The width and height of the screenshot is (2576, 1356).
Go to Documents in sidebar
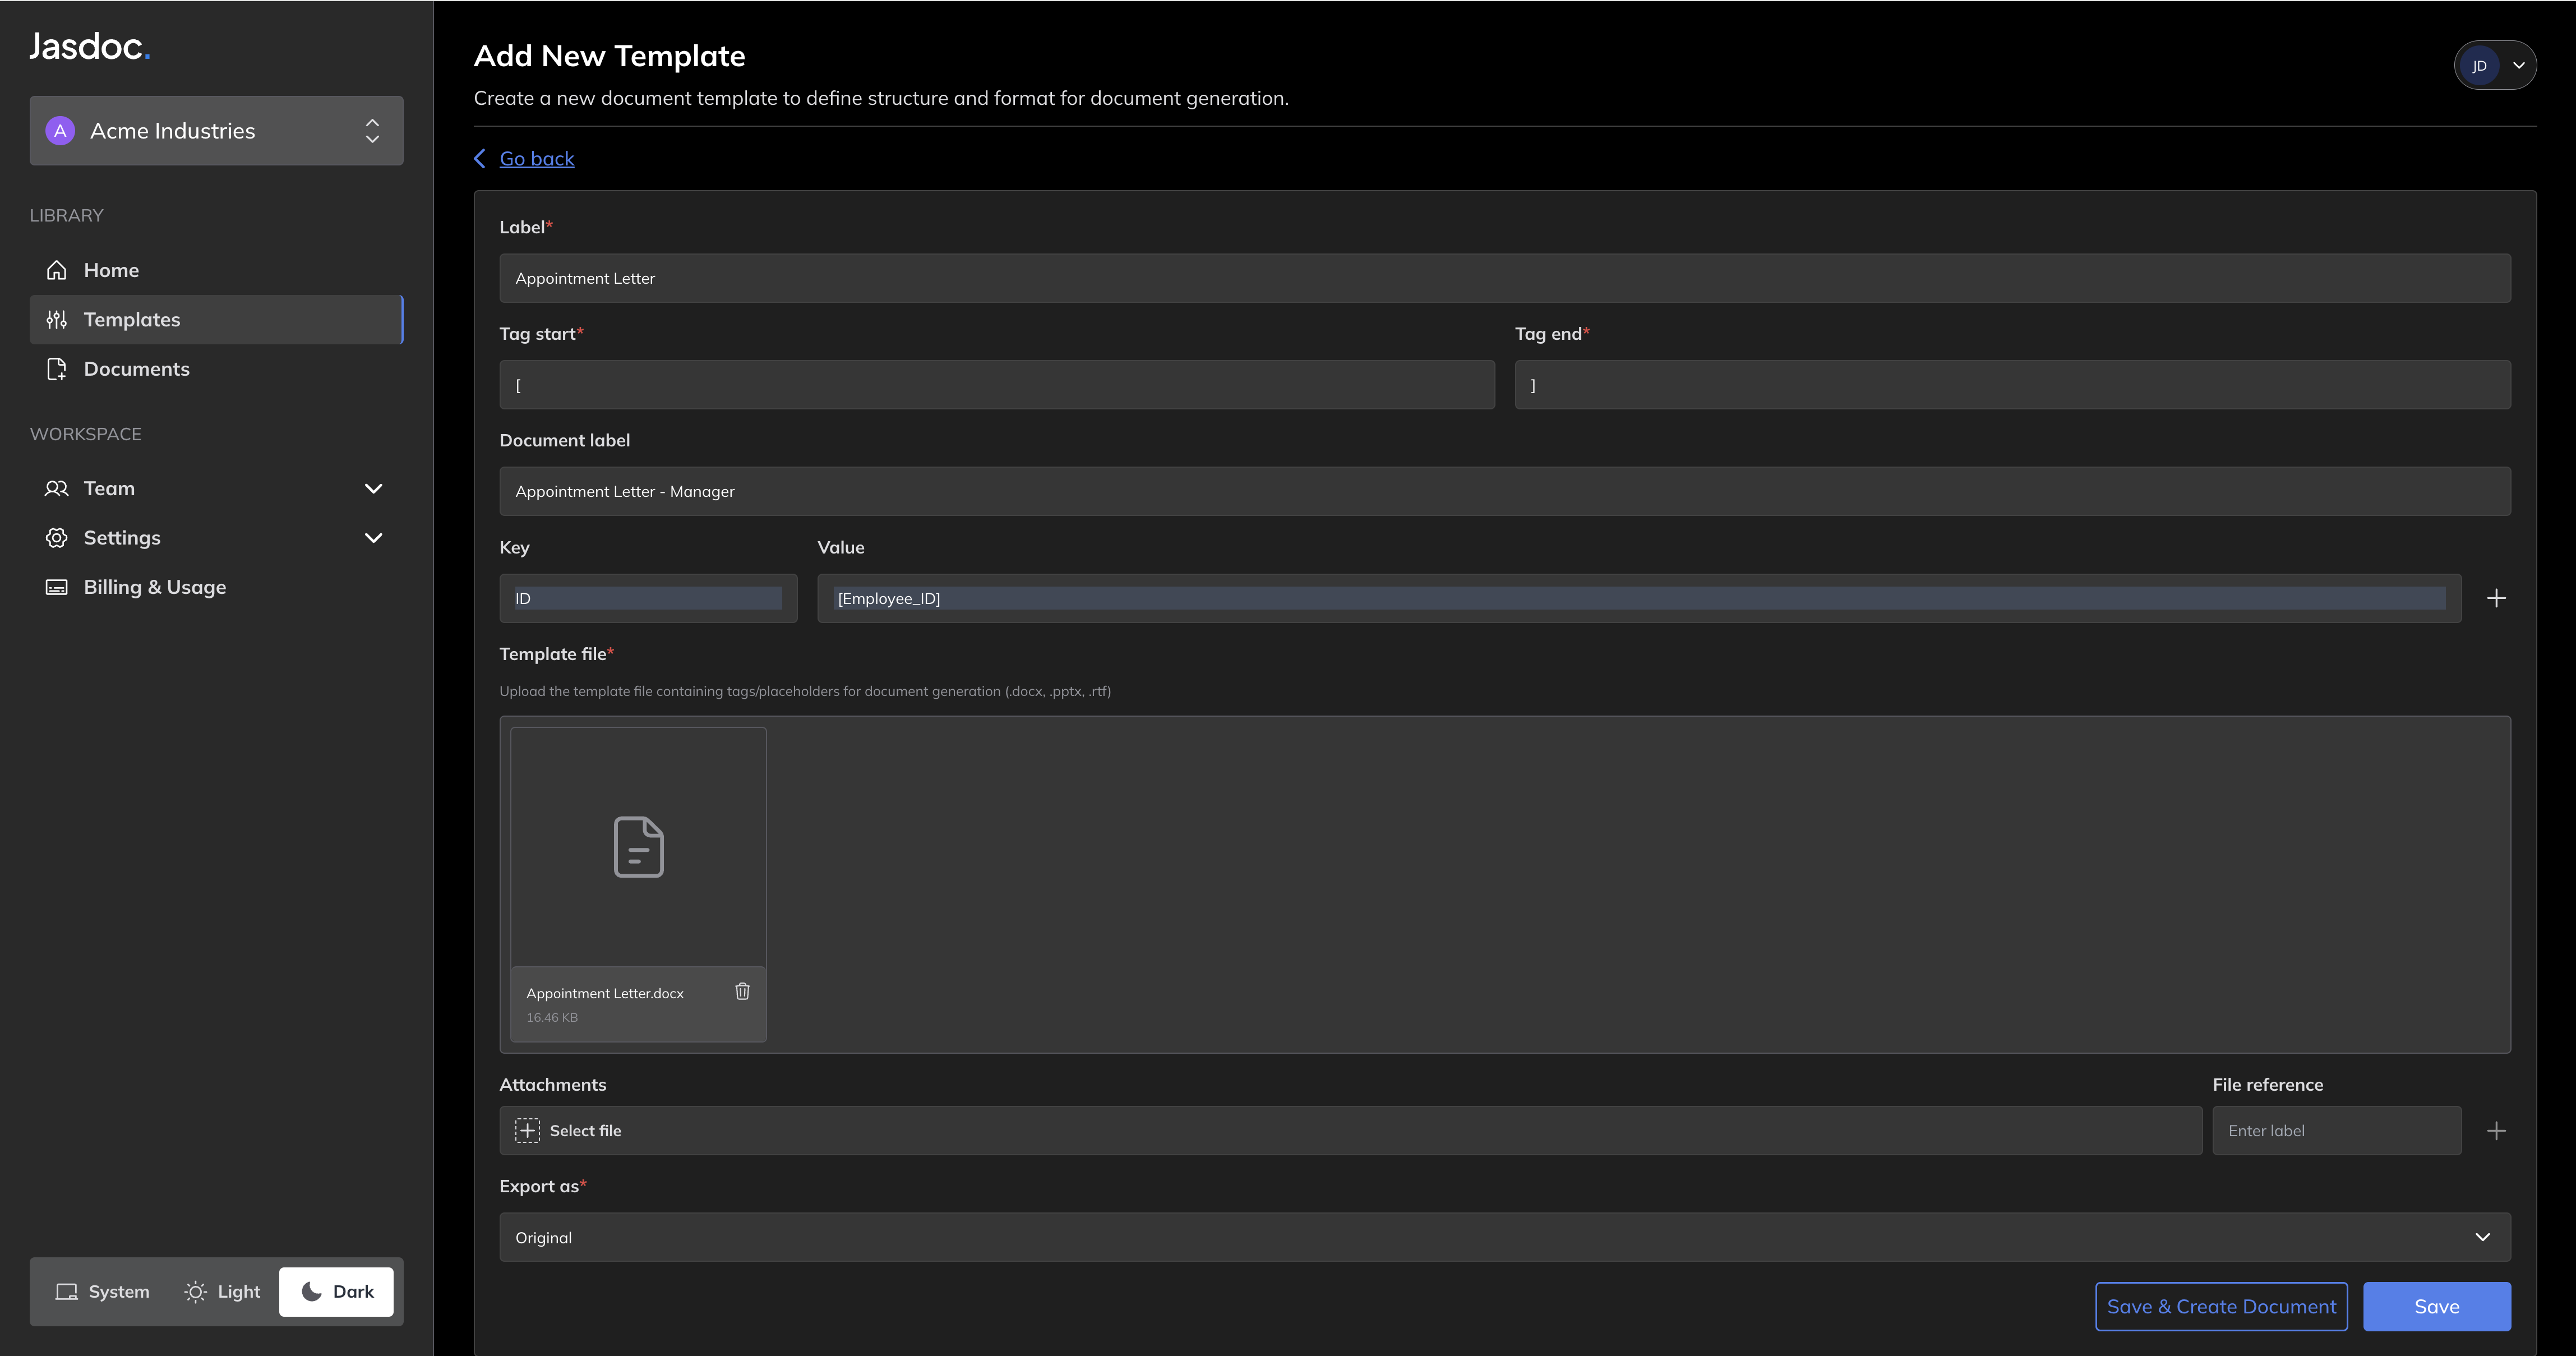click(x=136, y=369)
